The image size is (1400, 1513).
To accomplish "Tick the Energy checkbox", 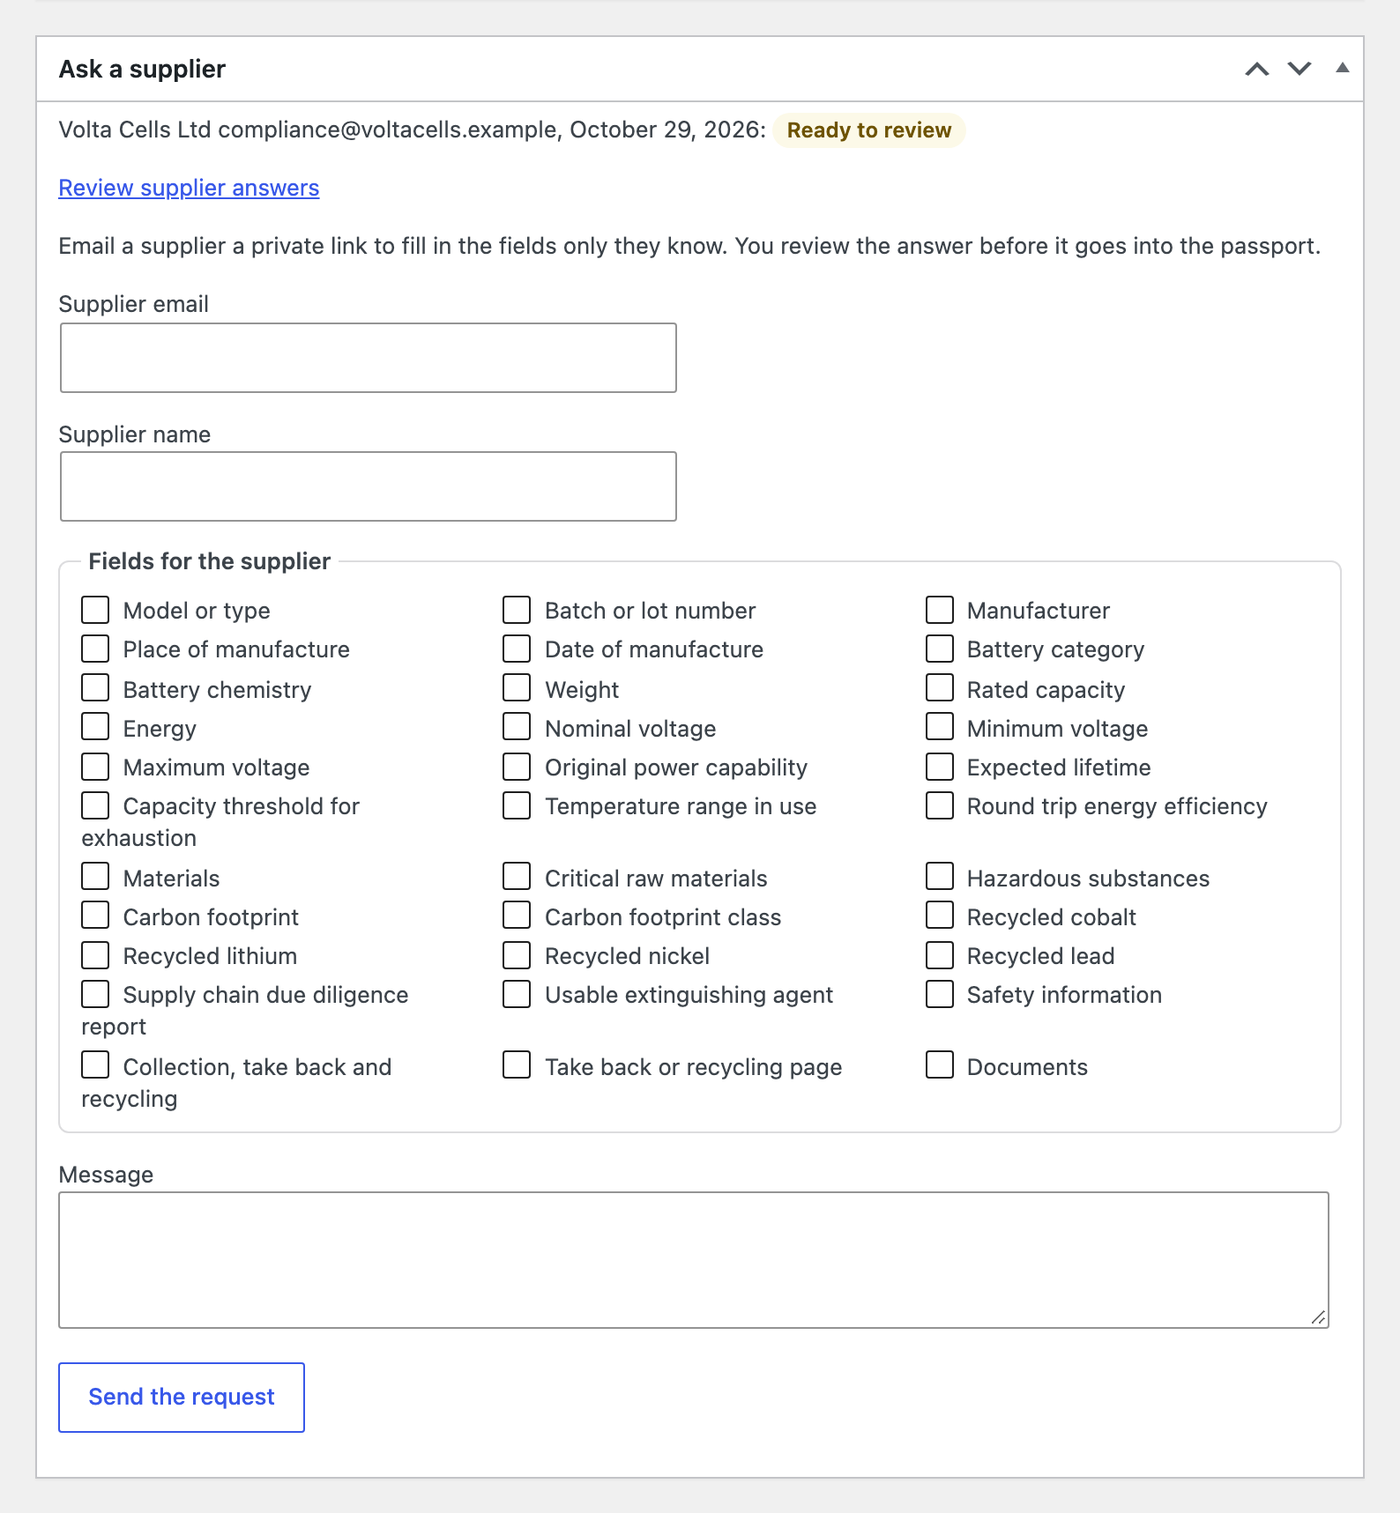I will 95,727.
